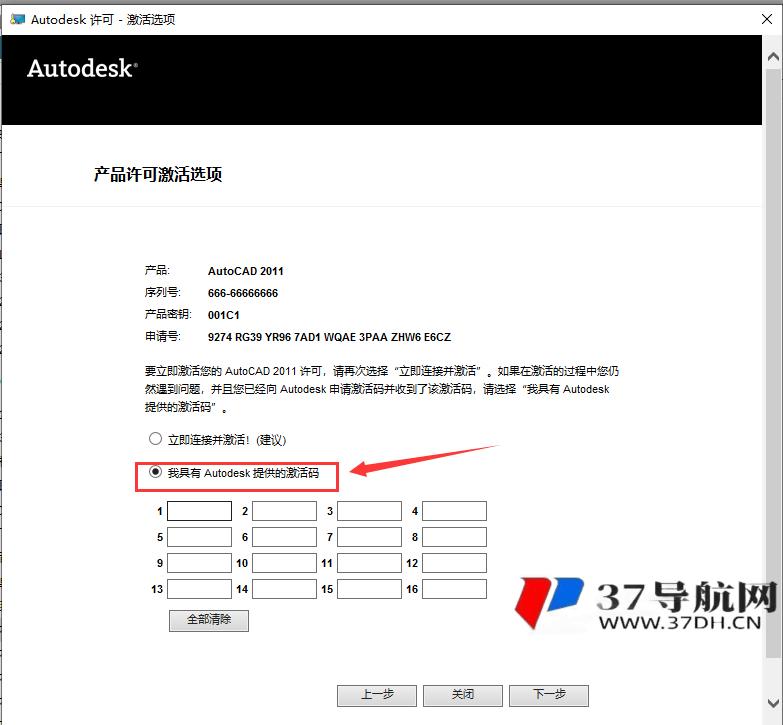Click activation code field 13

tap(199, 589)
